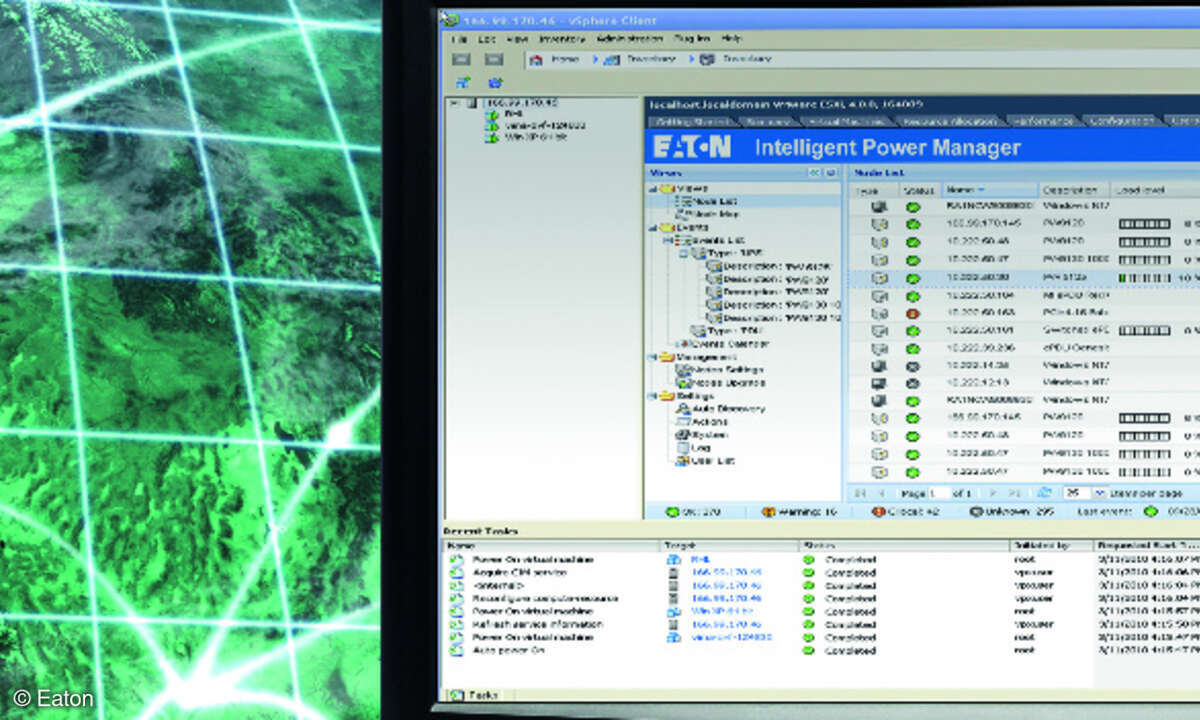1200x720 pixels.
Task: Open the Edit menu
Action: (487, 38)
